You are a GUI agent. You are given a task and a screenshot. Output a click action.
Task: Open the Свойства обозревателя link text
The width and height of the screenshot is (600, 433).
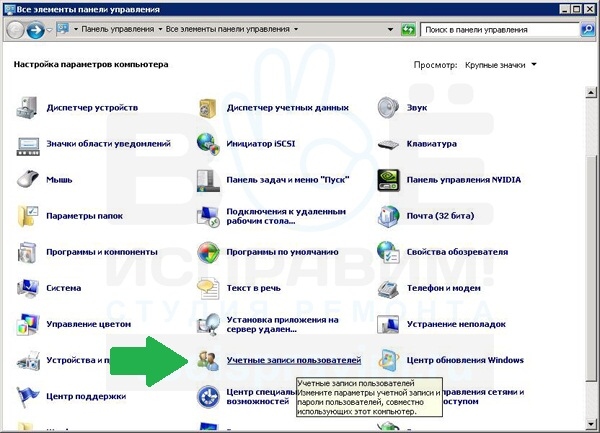pyautogui.click(x=457, y=252)
